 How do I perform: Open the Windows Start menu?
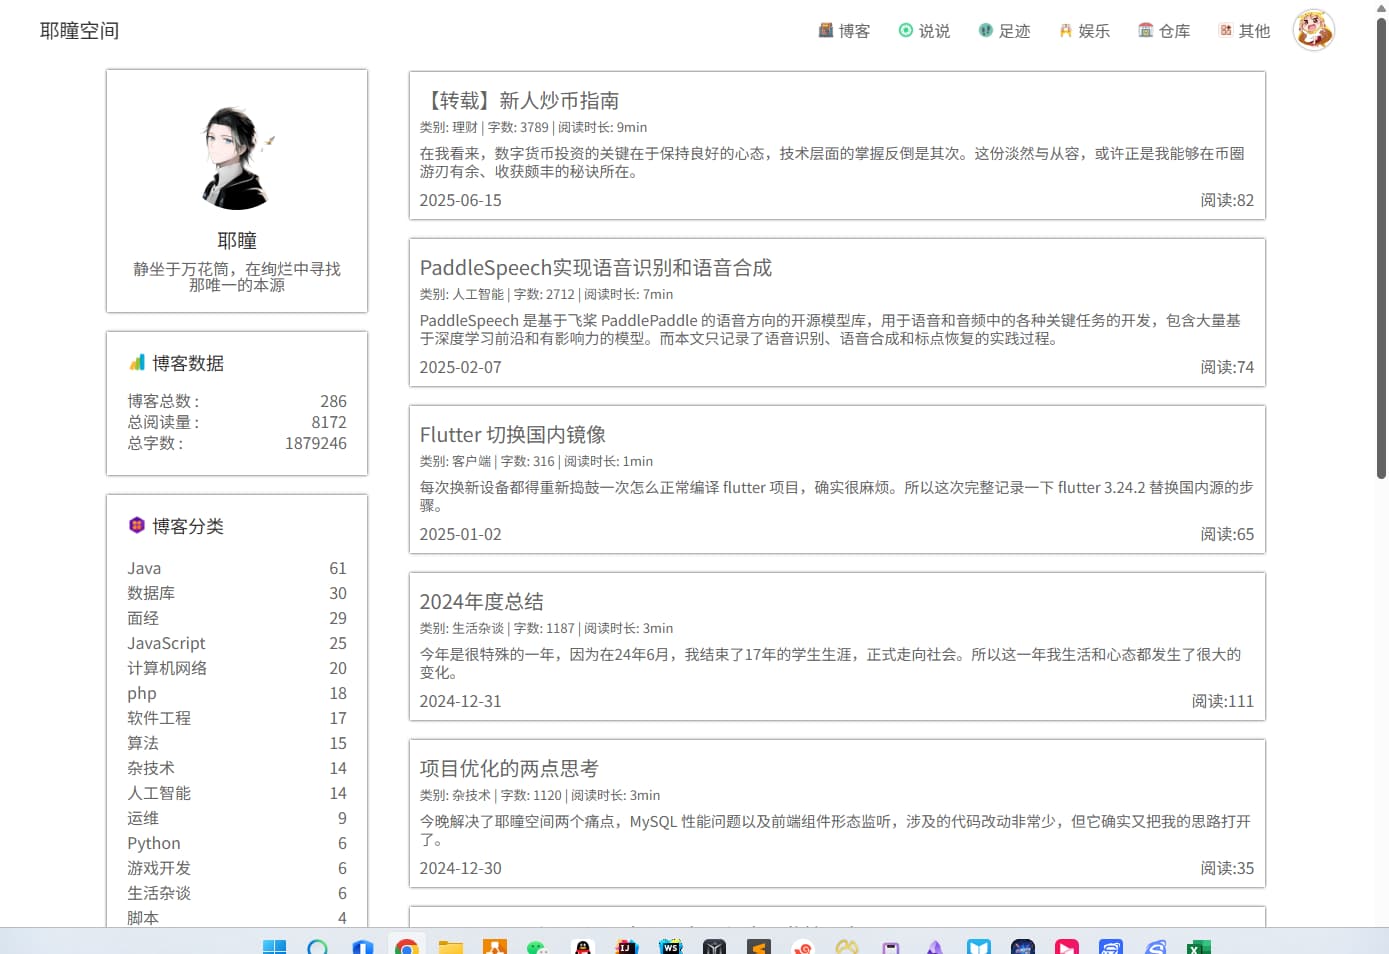(274, 946)
